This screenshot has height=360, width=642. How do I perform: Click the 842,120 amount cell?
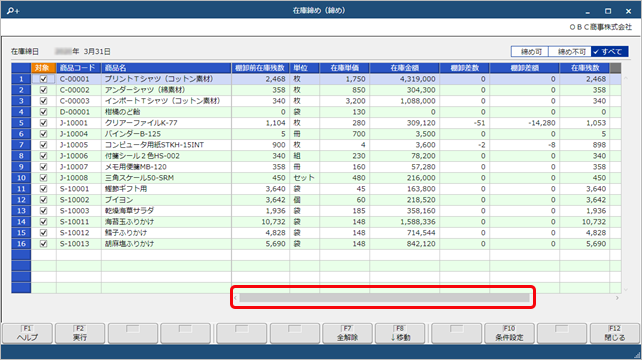coord(405,244)
